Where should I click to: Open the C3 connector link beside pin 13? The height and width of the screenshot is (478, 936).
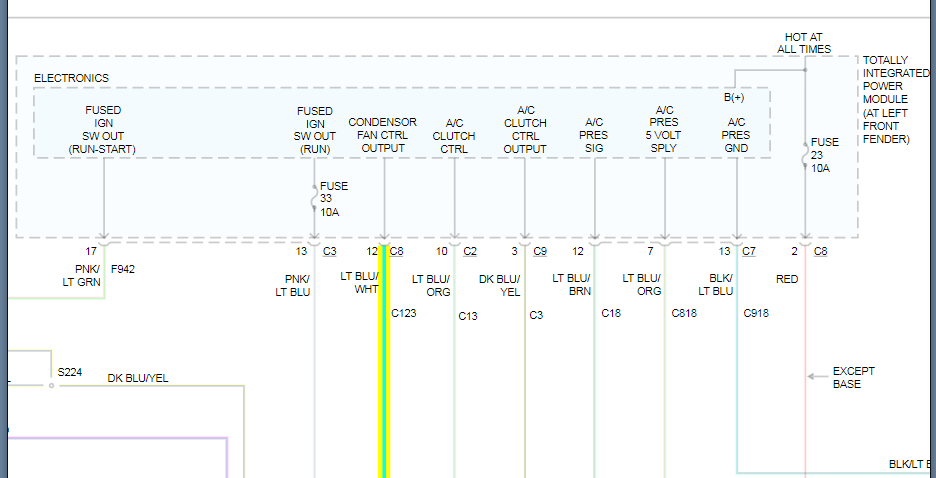[x=330, y=252]
